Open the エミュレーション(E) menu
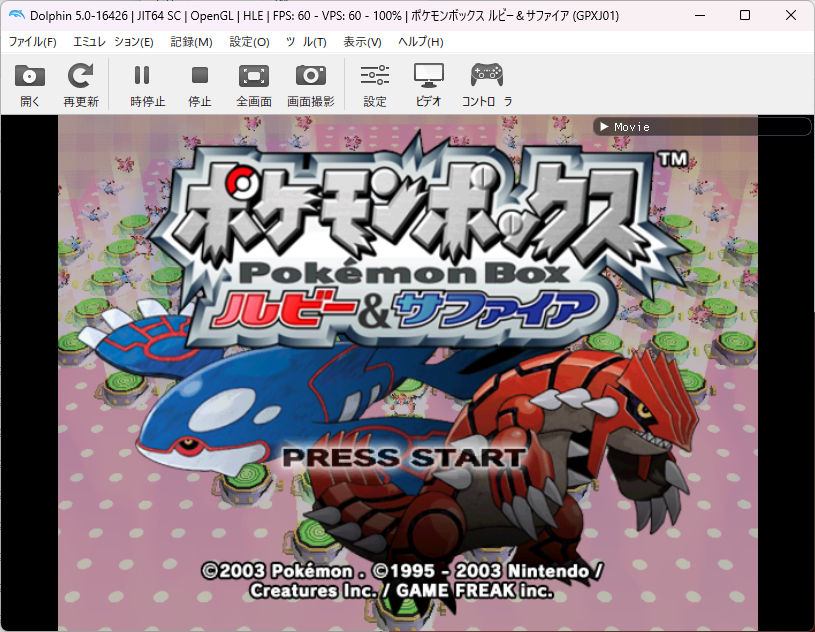815x632 pixels. 113,42
